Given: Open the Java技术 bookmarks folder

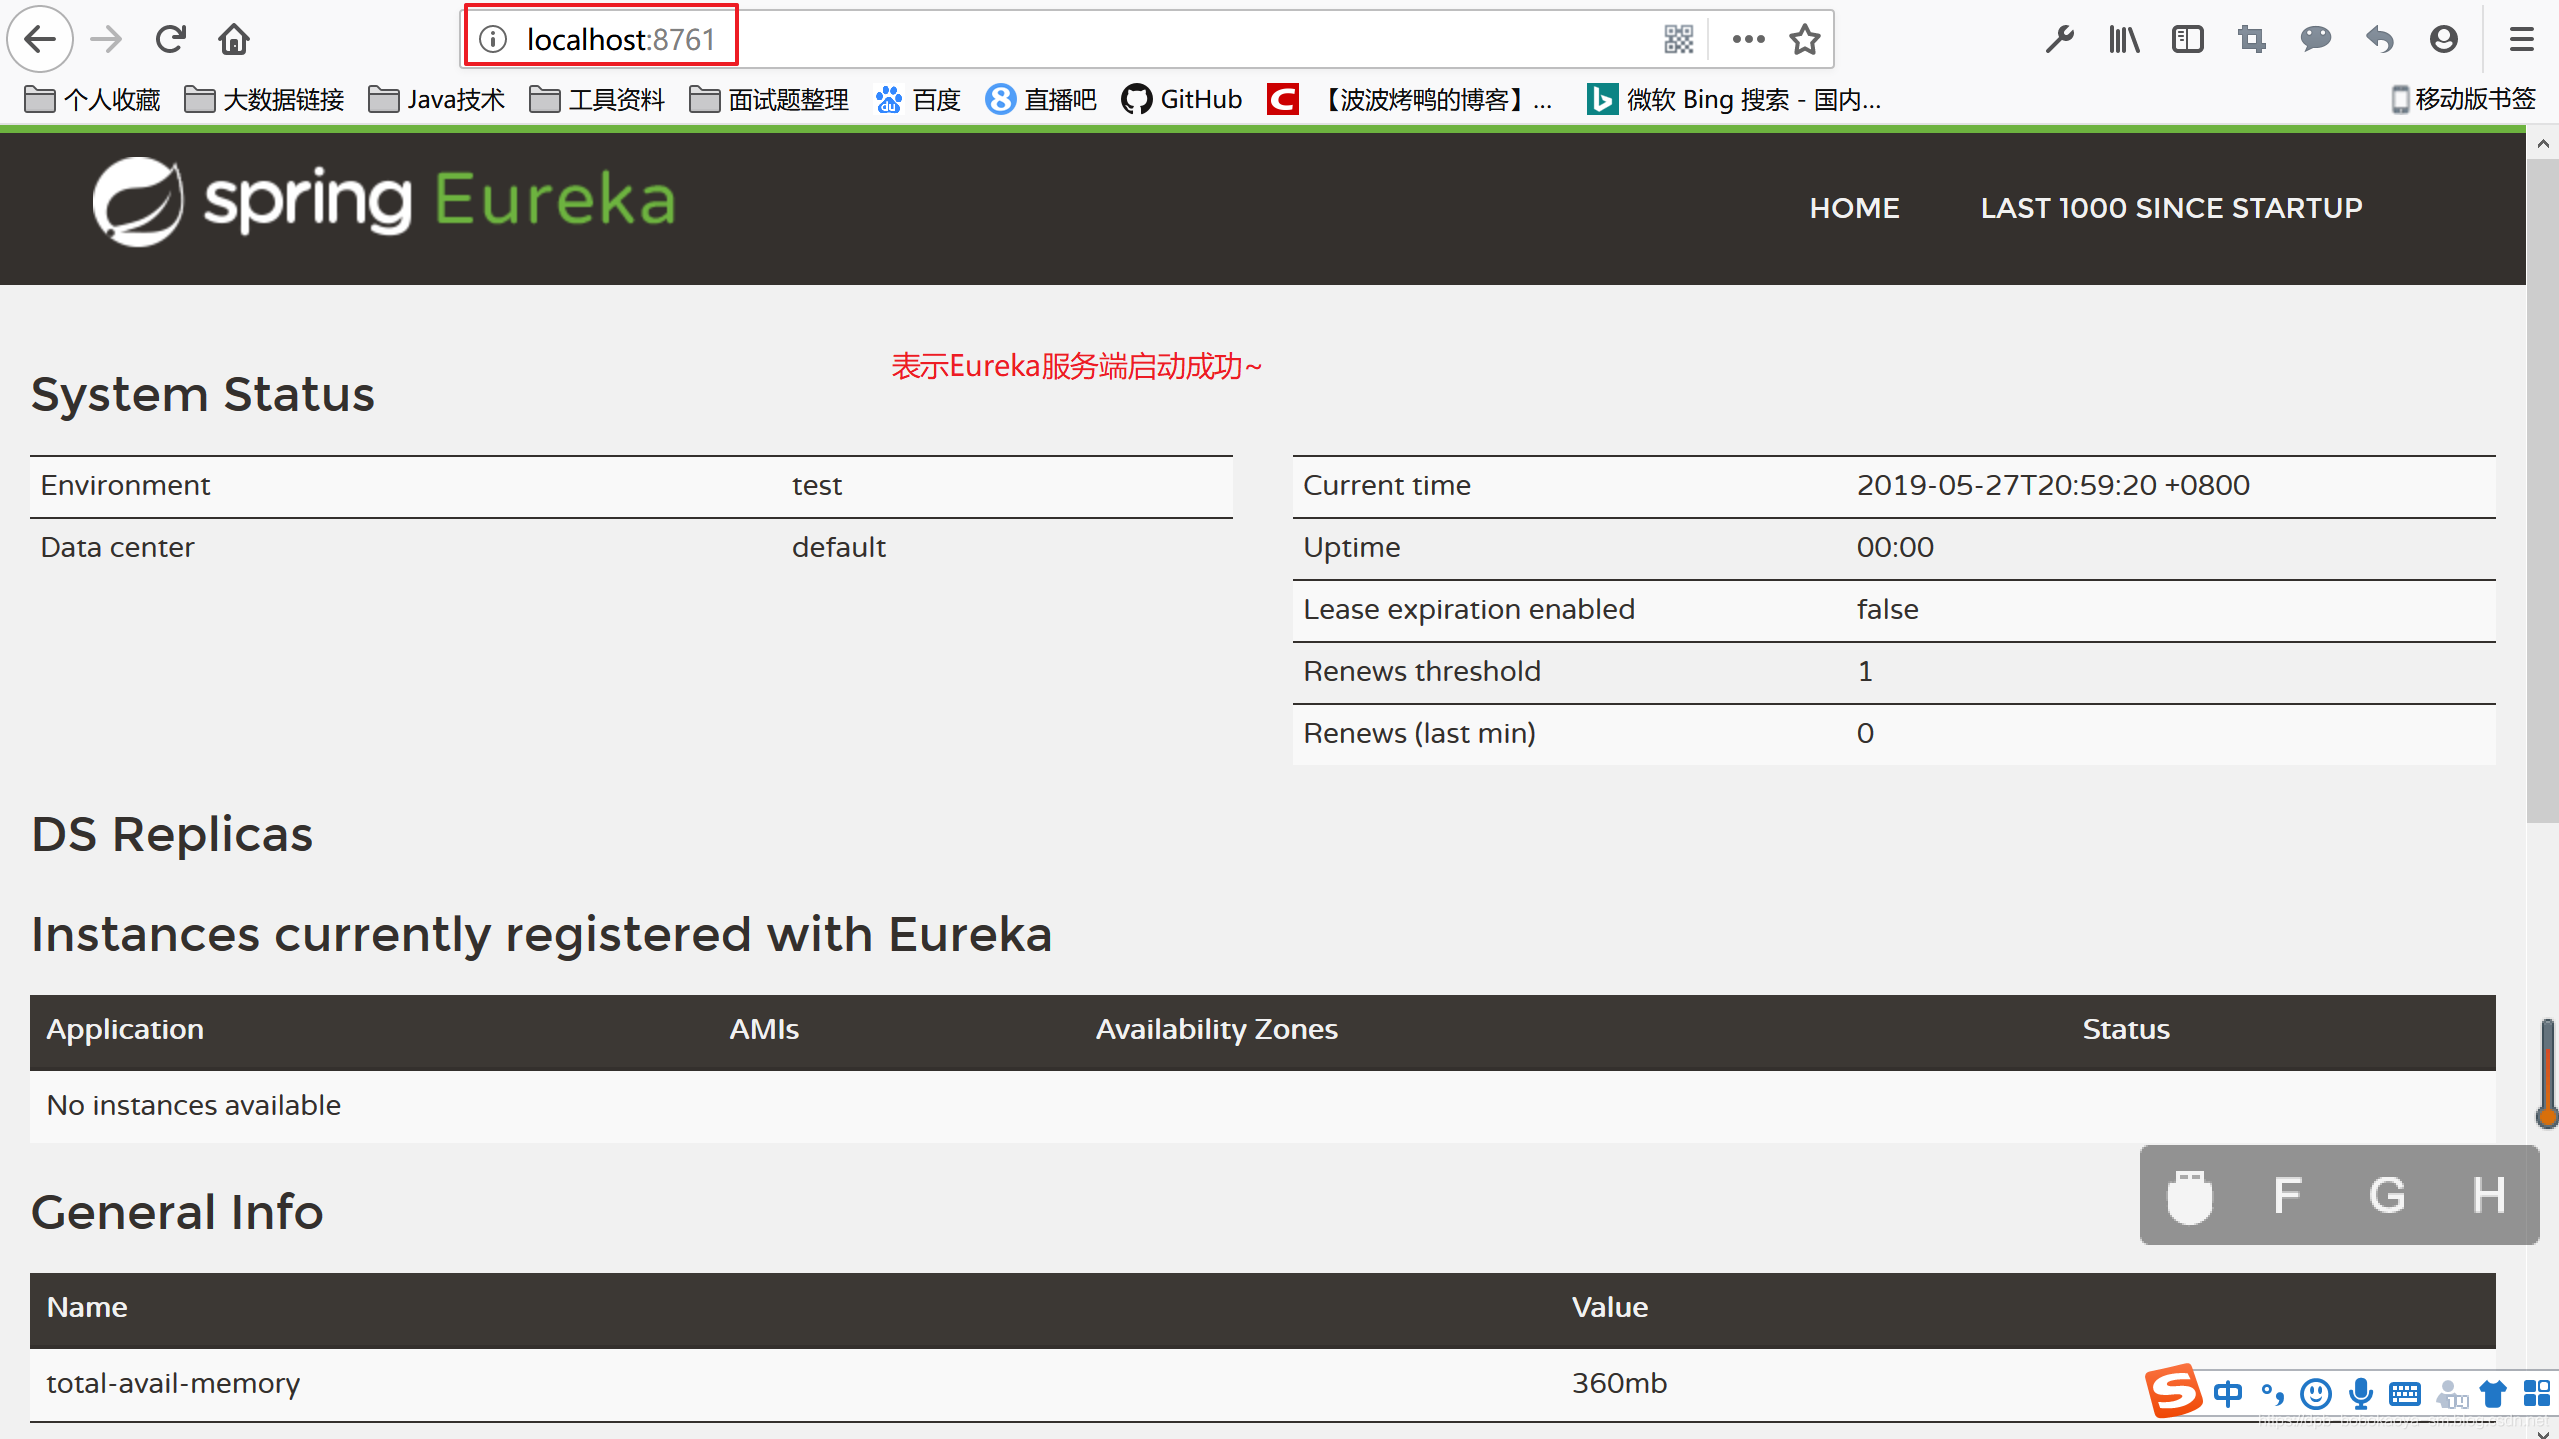Looking at the screenshot, I should pos(437,99).
